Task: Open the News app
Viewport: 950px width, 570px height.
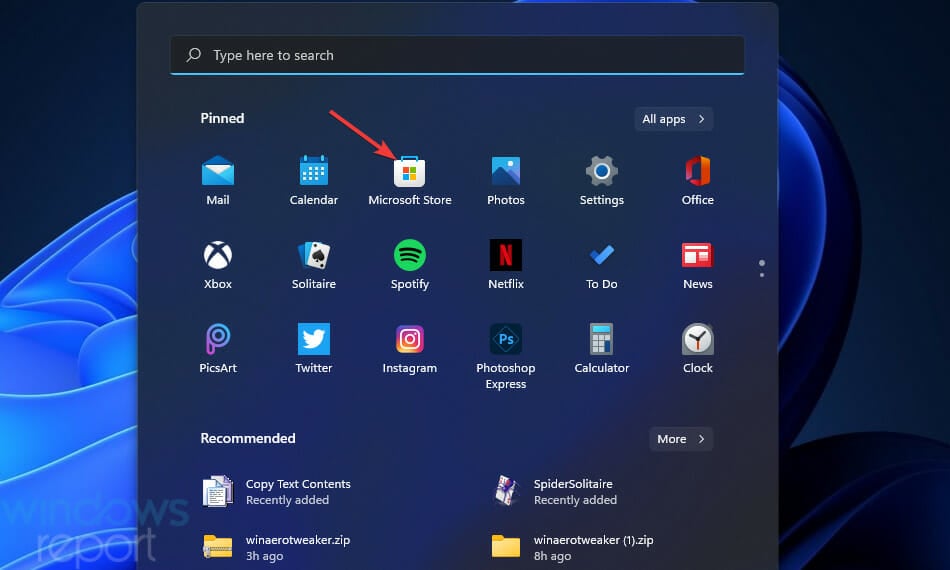Action: [697, 264]
